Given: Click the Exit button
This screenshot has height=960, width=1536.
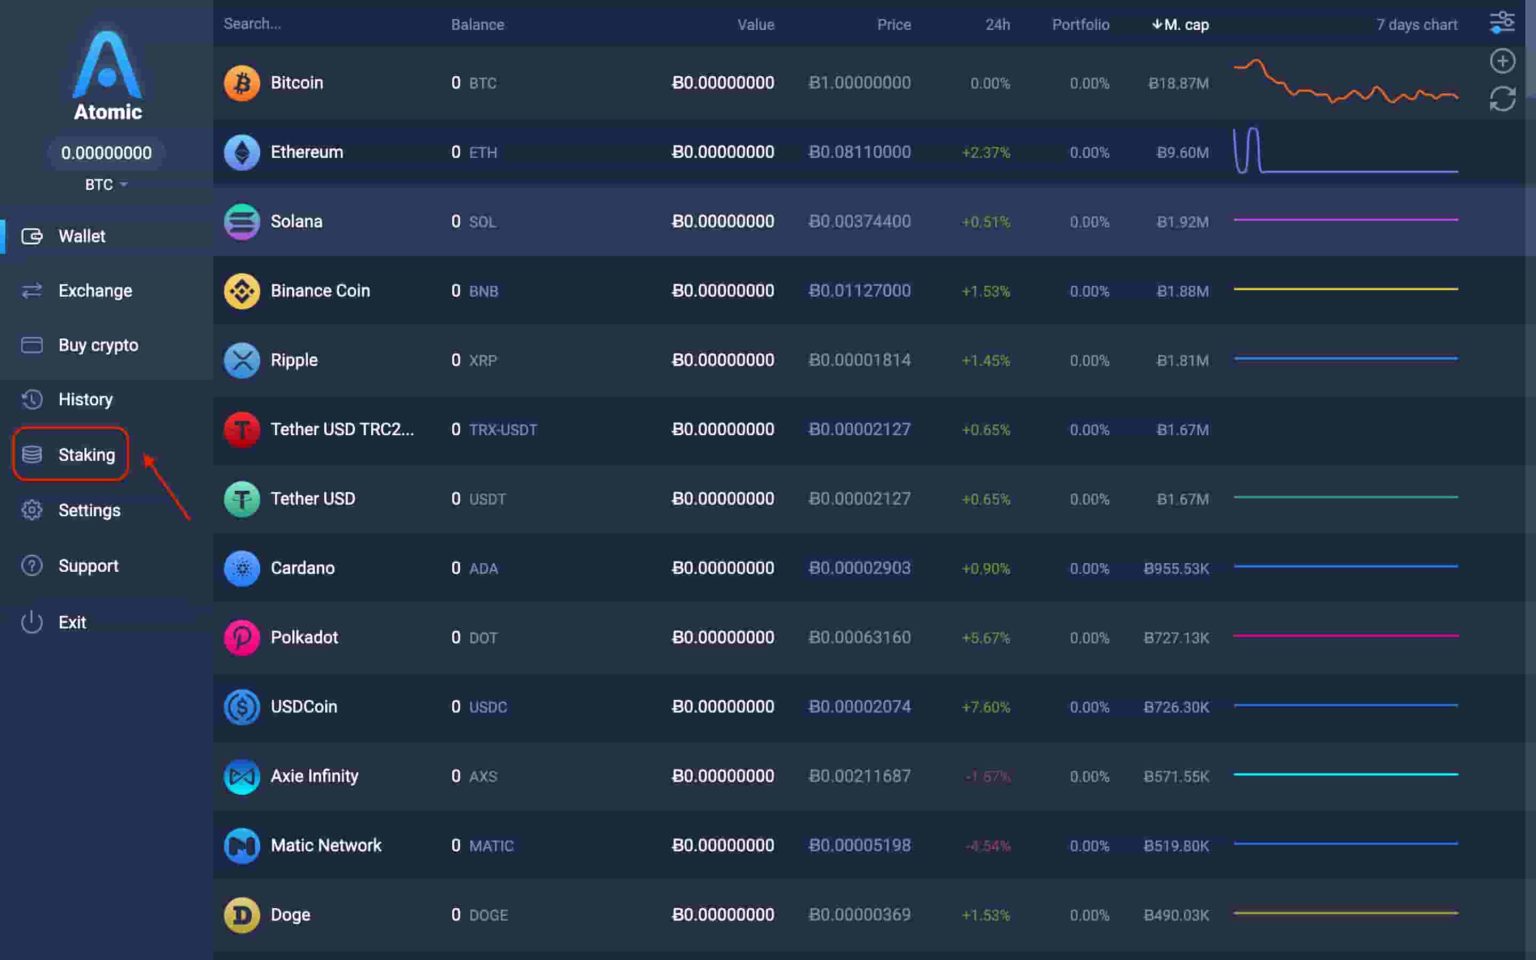Looking at the screenshot, I should [72, 621].
